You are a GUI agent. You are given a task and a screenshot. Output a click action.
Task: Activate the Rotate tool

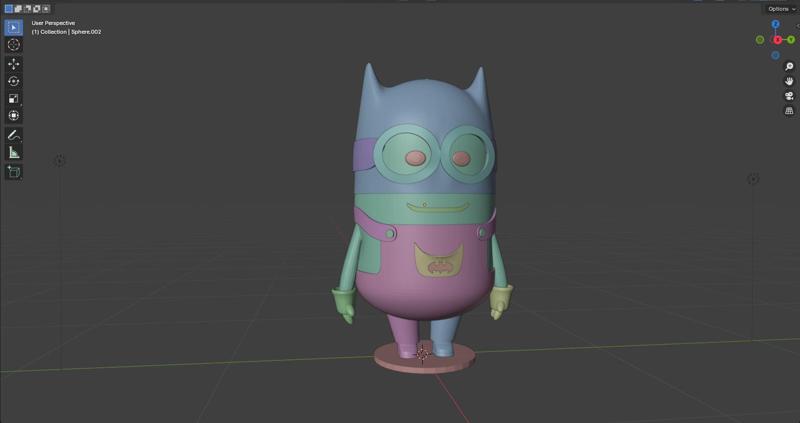(x=14, y=81)
